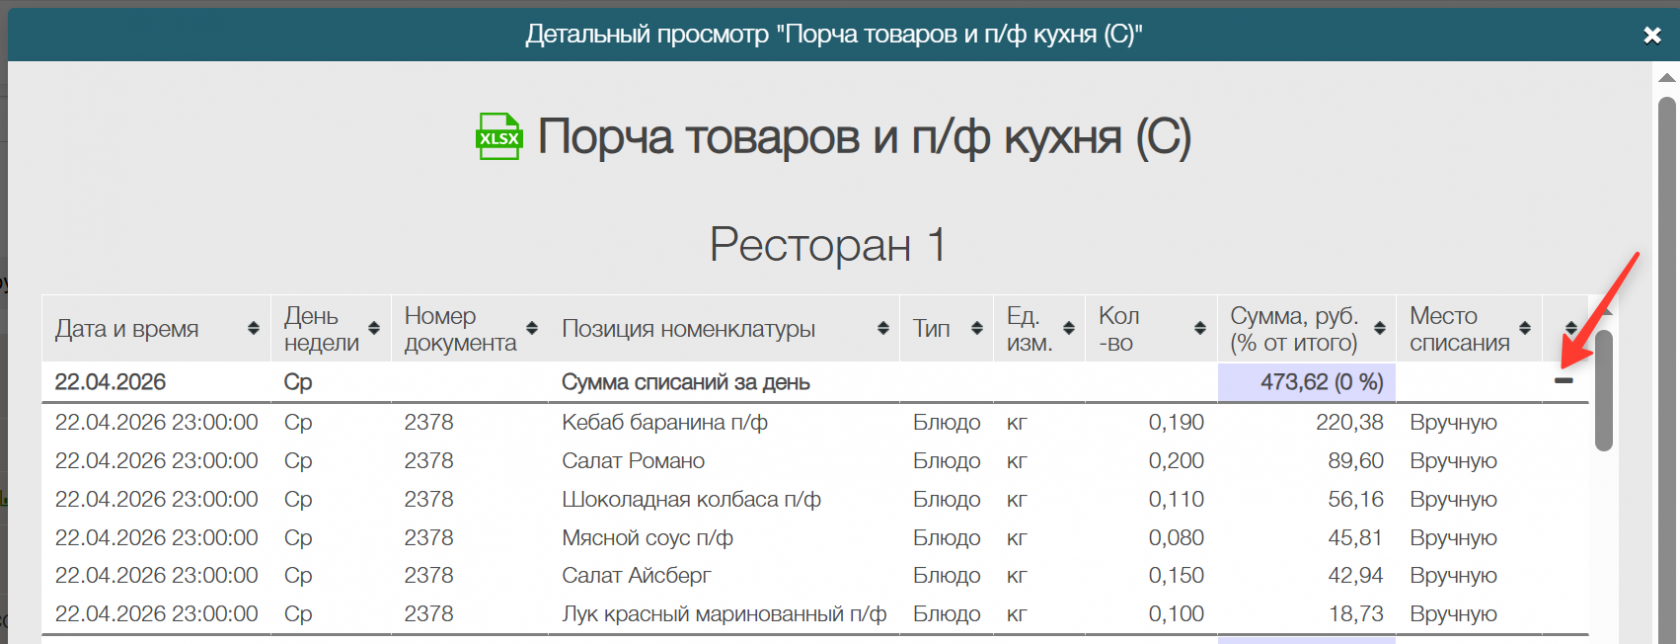The width and height of the screenshot is (1680, 644).
Task: Sort by День недели column arrows
Action: point(374,328)
